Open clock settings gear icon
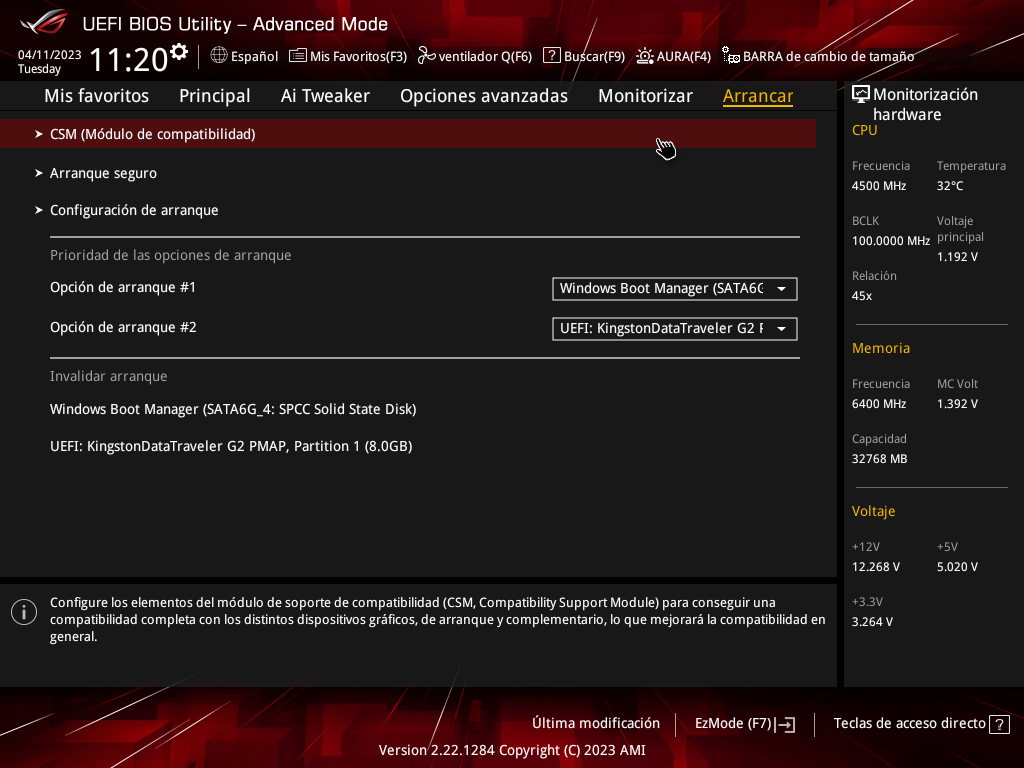 pyautogui.click(x=179, y=52)
